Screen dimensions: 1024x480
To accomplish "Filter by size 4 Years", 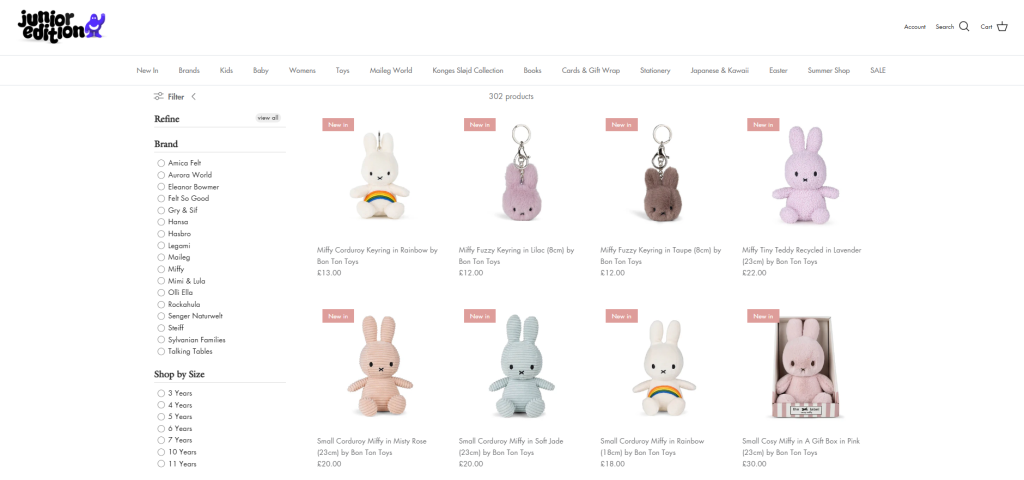I will click(x=174, y=405).
